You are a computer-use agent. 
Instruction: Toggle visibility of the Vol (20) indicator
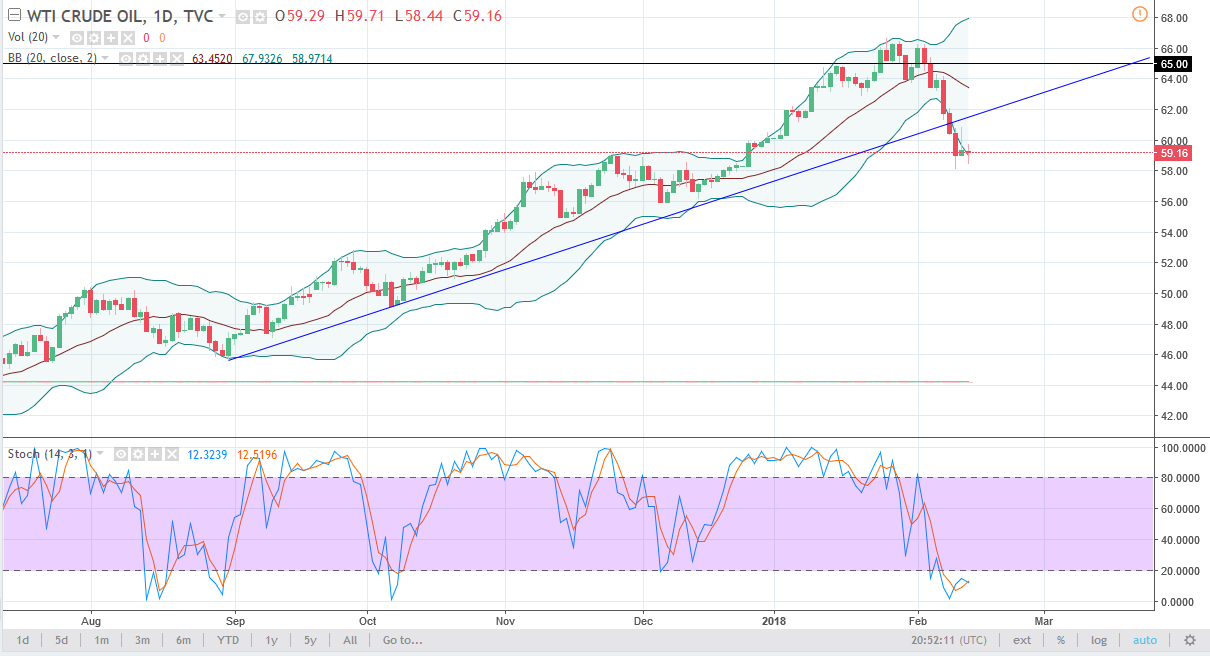pos(77,38)
